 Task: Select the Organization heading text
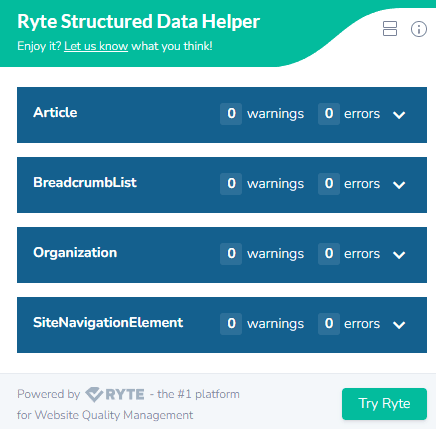coord(75,253)
